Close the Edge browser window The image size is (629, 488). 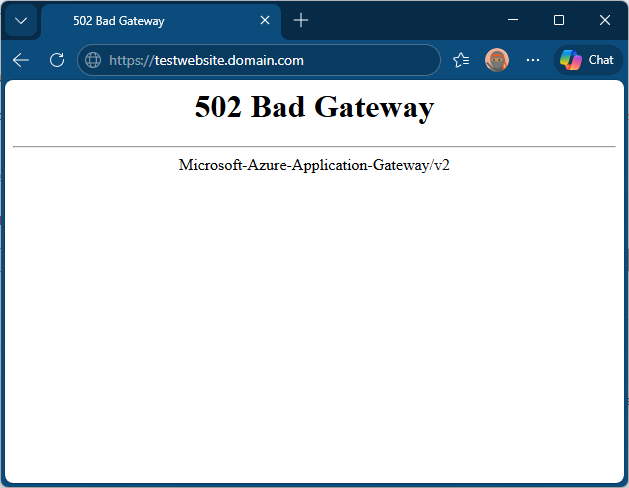click(x=604, y=20)
